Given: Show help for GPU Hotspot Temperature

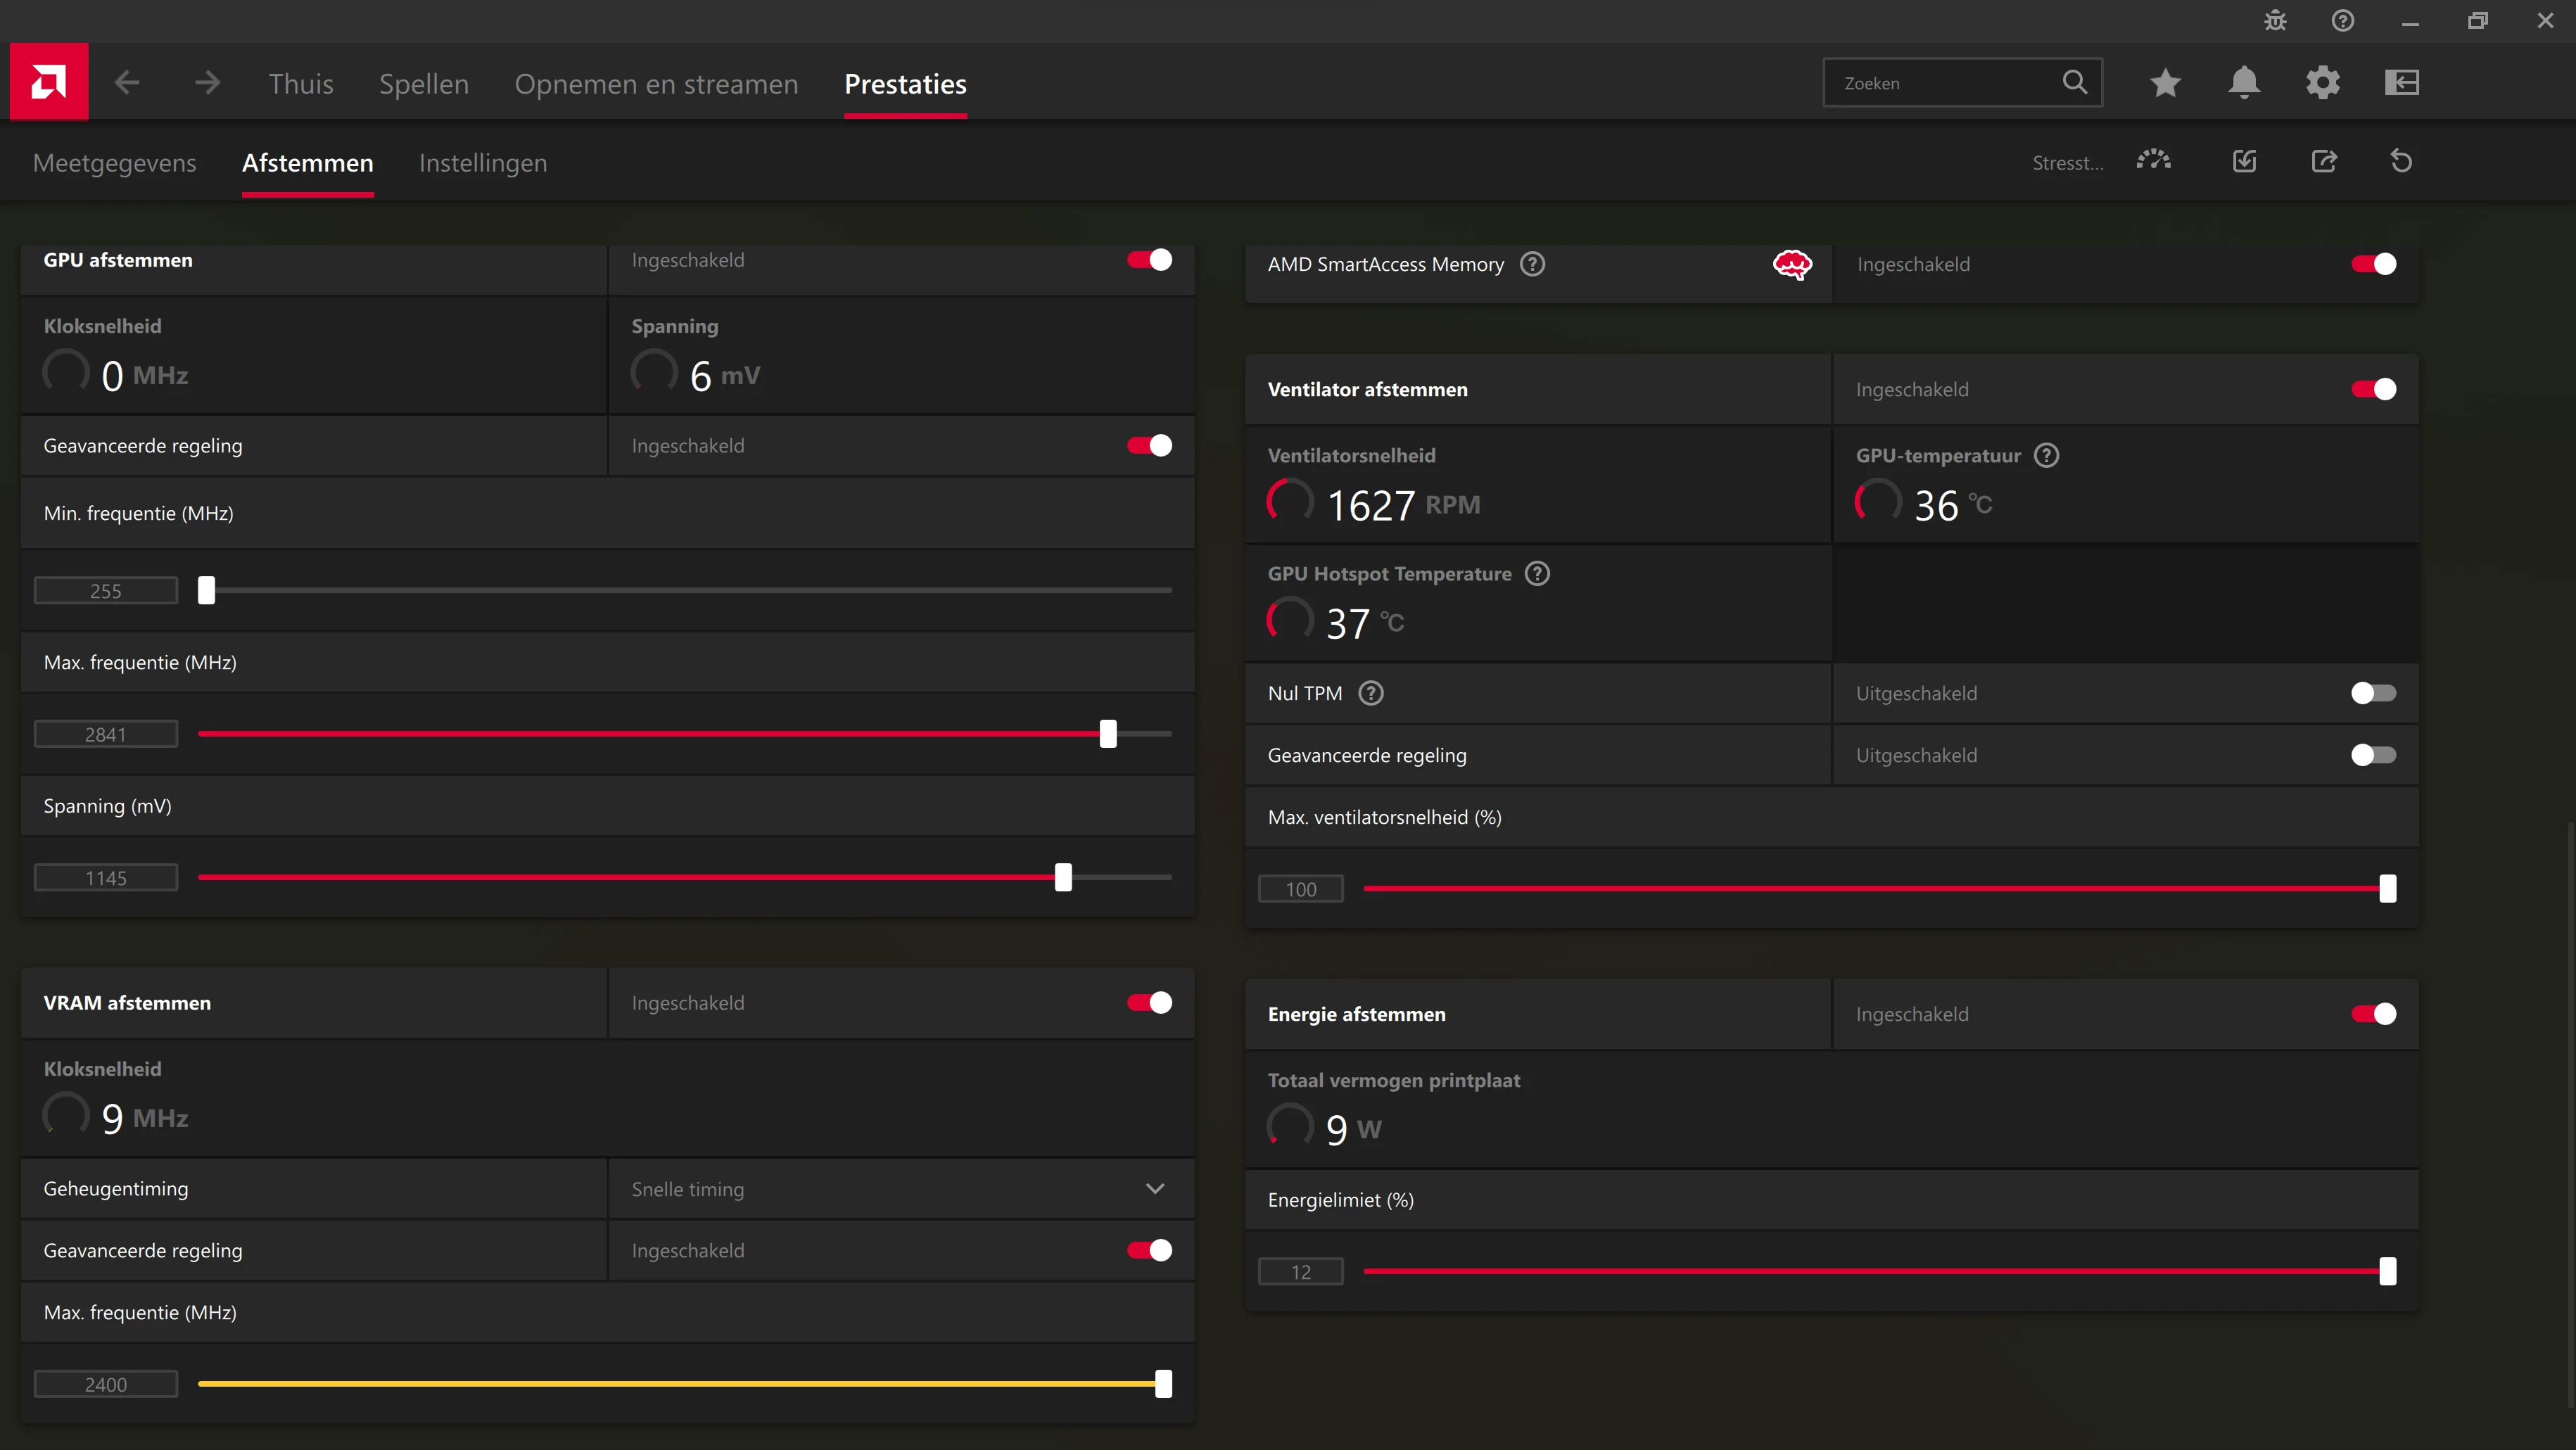Looking at the screenshot, I should point(1537,574).
